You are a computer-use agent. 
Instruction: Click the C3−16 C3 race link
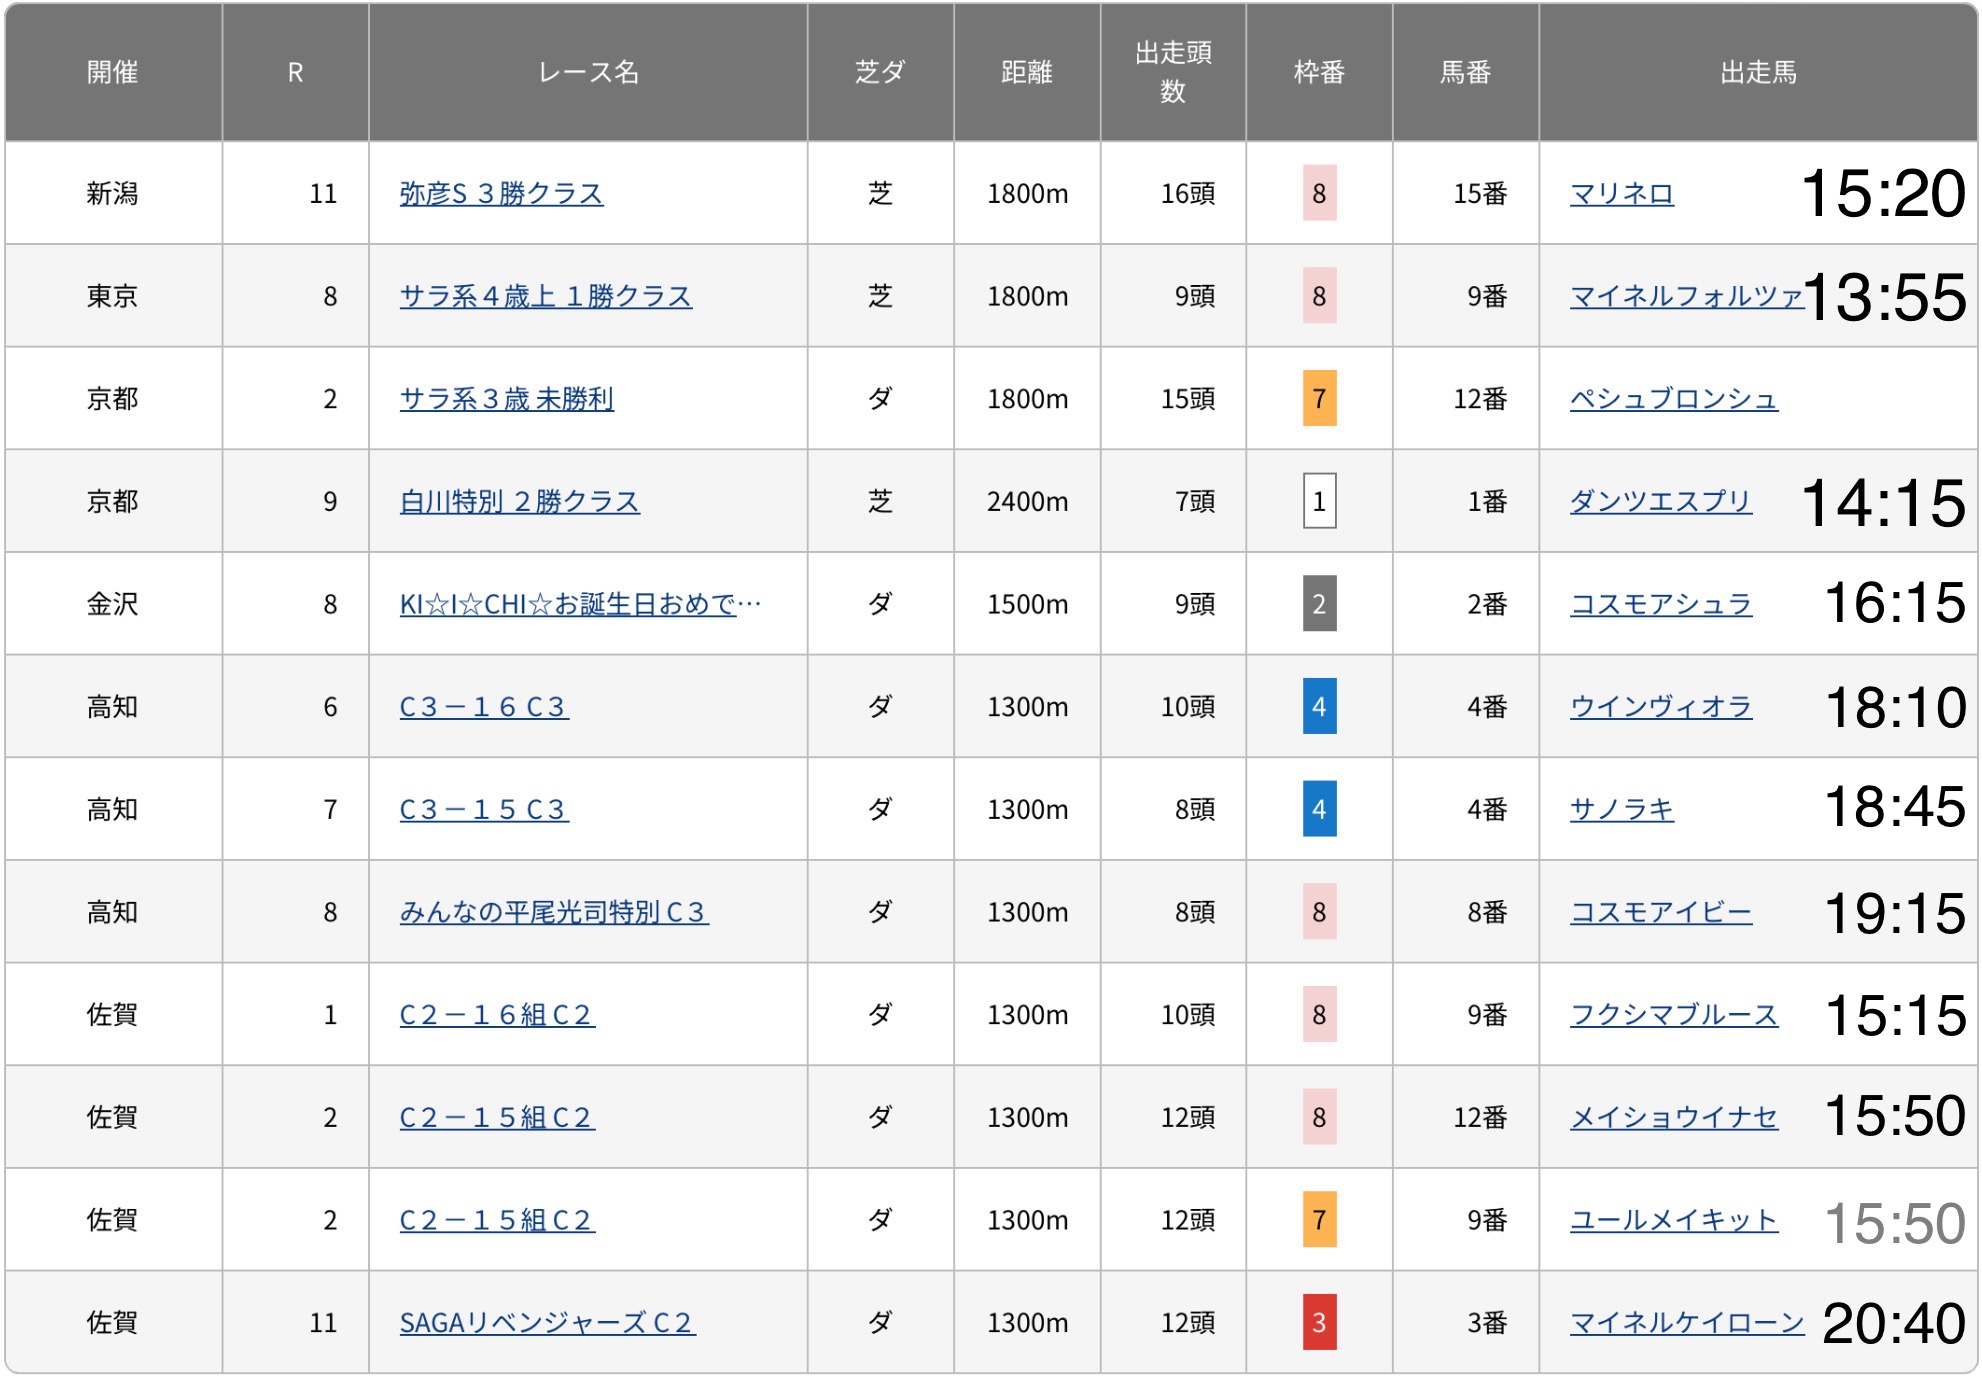(484, 707)
